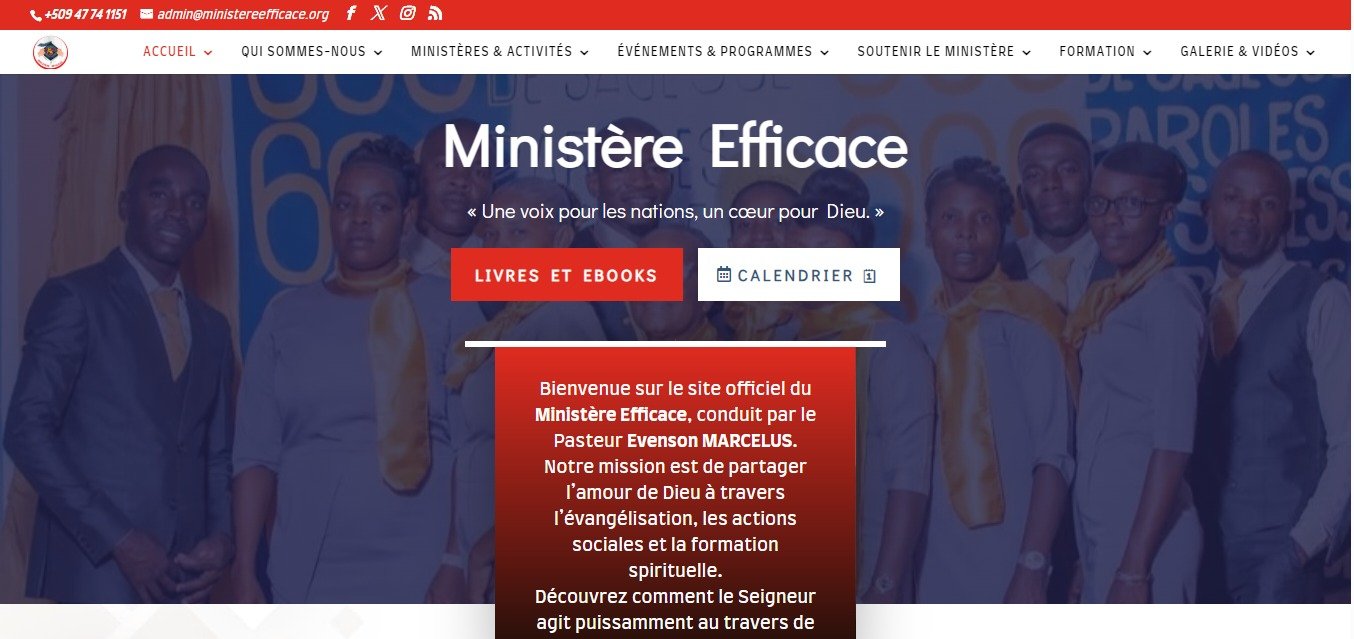Expand the Formation dropdown arrow
Image resolution: width=1354 pixels, height=639 pixels.
point(1147,53)
